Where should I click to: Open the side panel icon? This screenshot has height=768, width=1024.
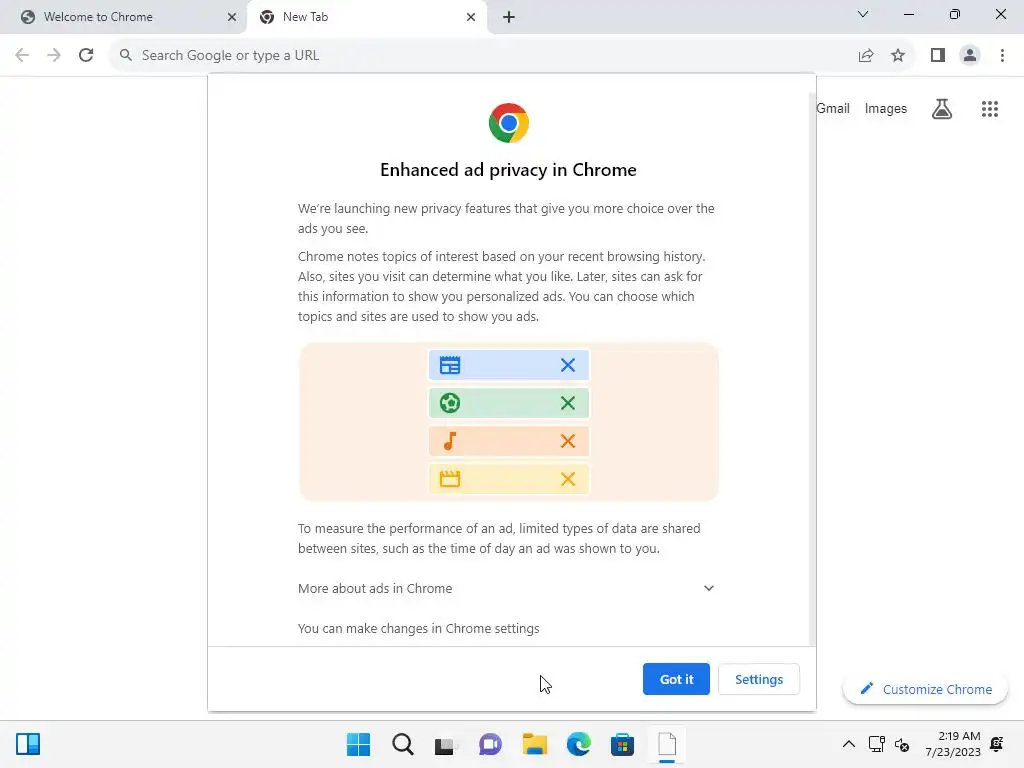click(938, 56)
